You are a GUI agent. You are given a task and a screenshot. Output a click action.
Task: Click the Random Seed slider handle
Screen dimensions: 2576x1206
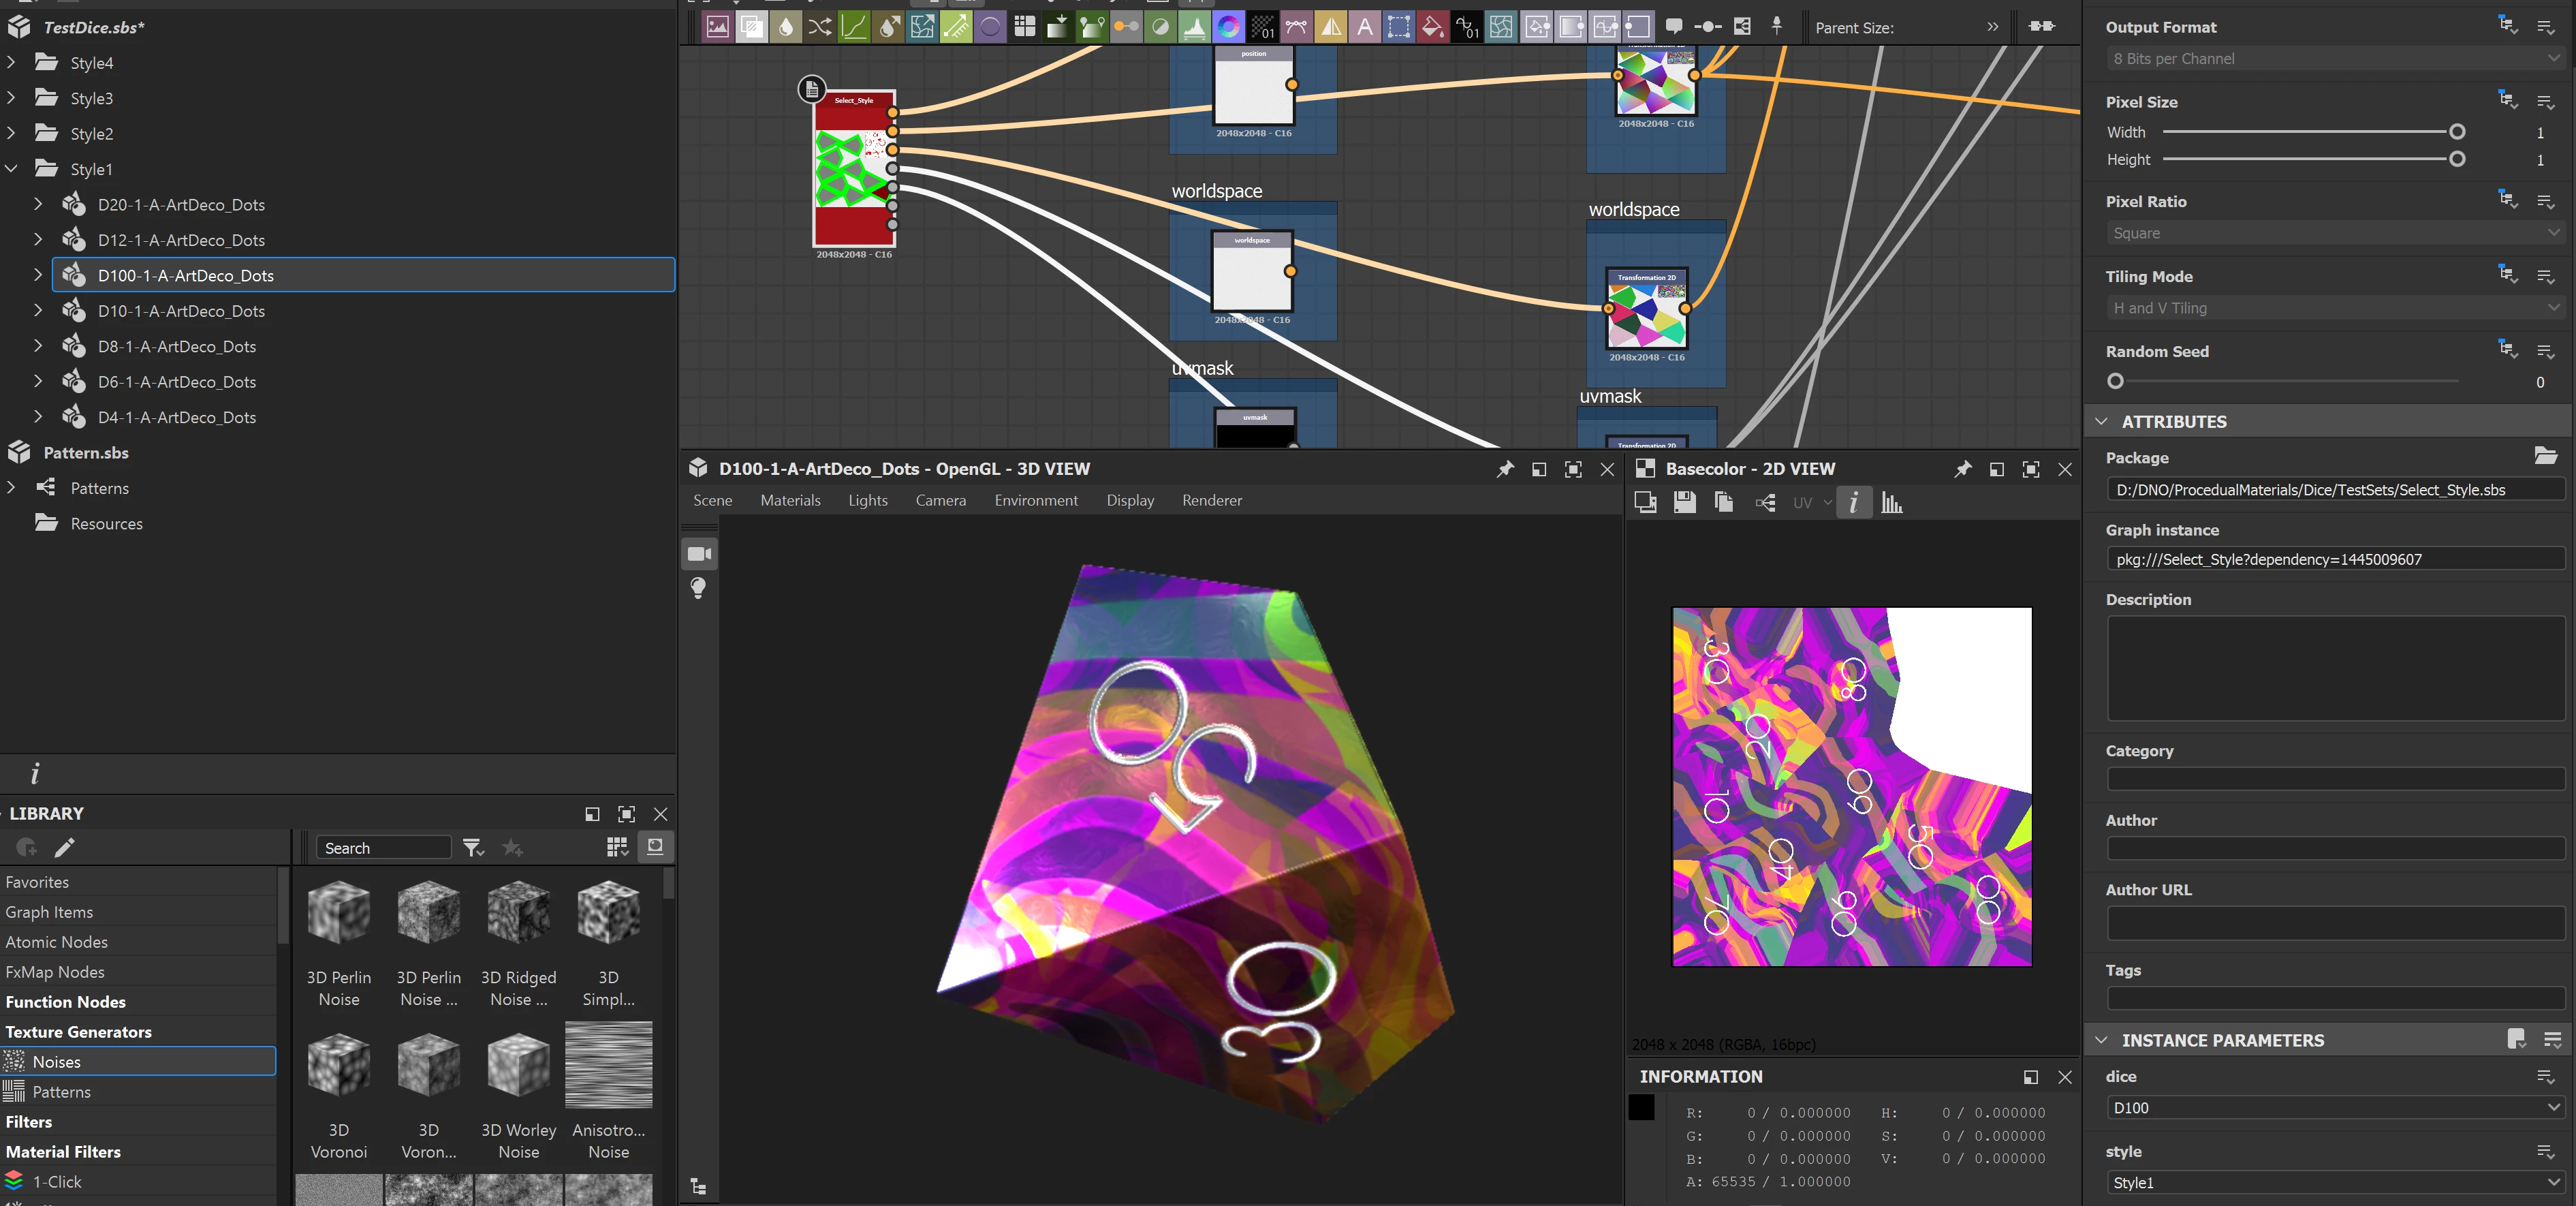[x=2115, y=381]
